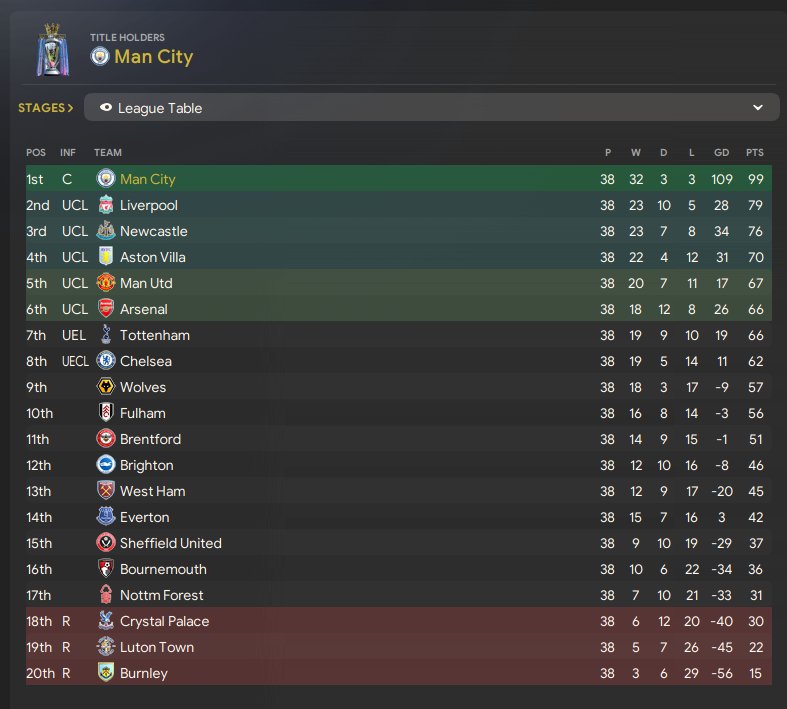Expand the dropdown chevron arrow
The height and width of the screenshot is (709, 787).
pos(757,107)
